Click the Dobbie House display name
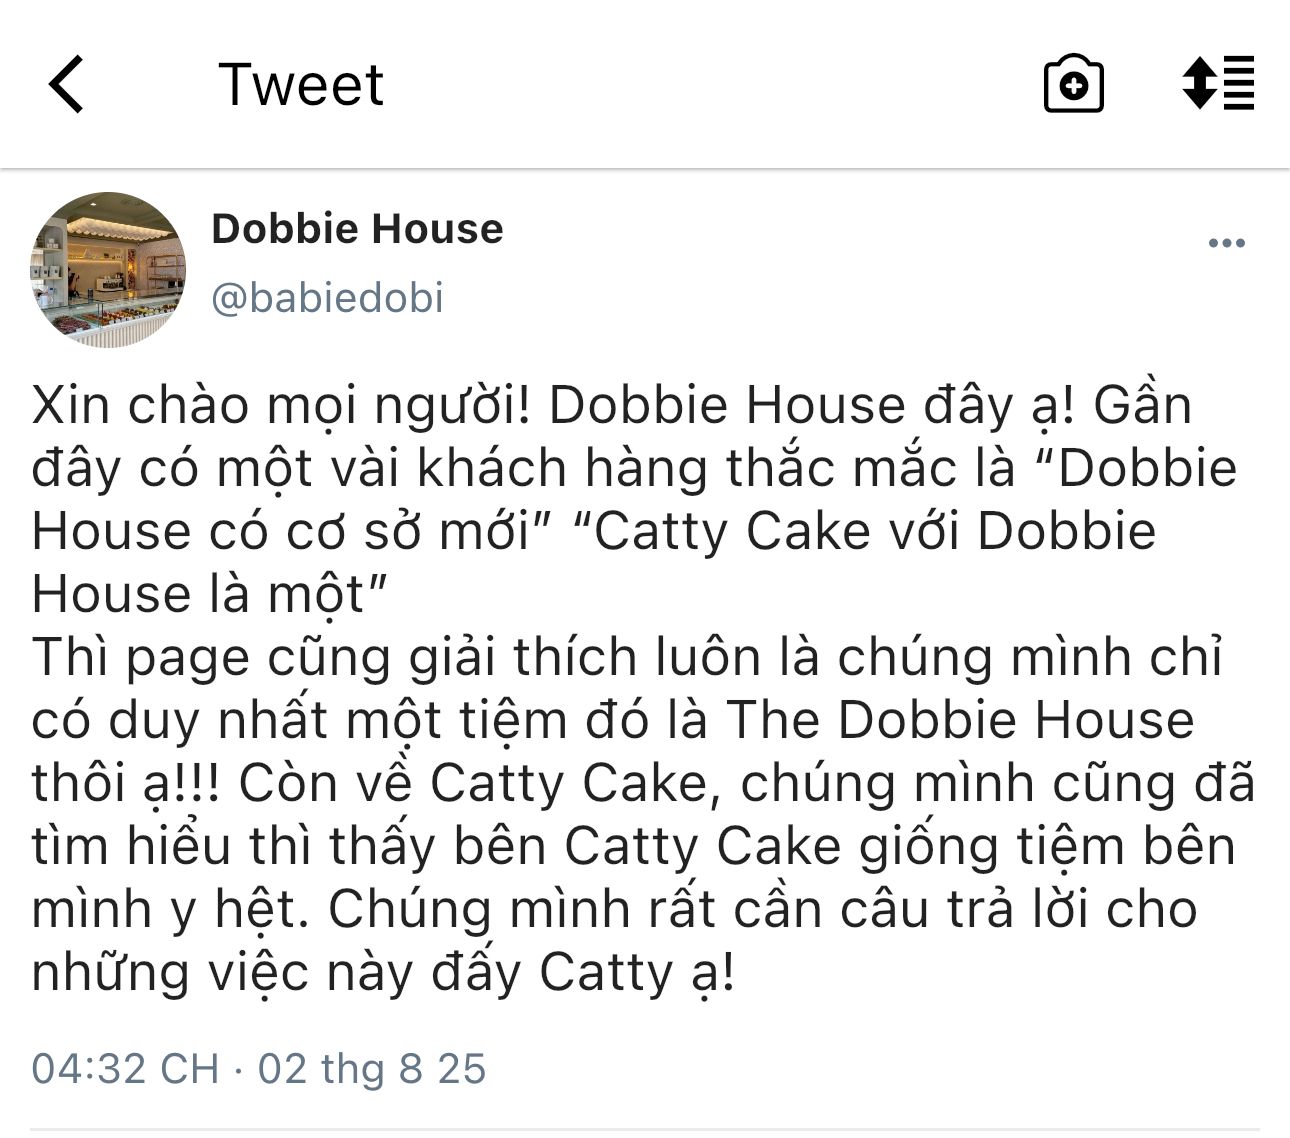 (x=357, y=229)
